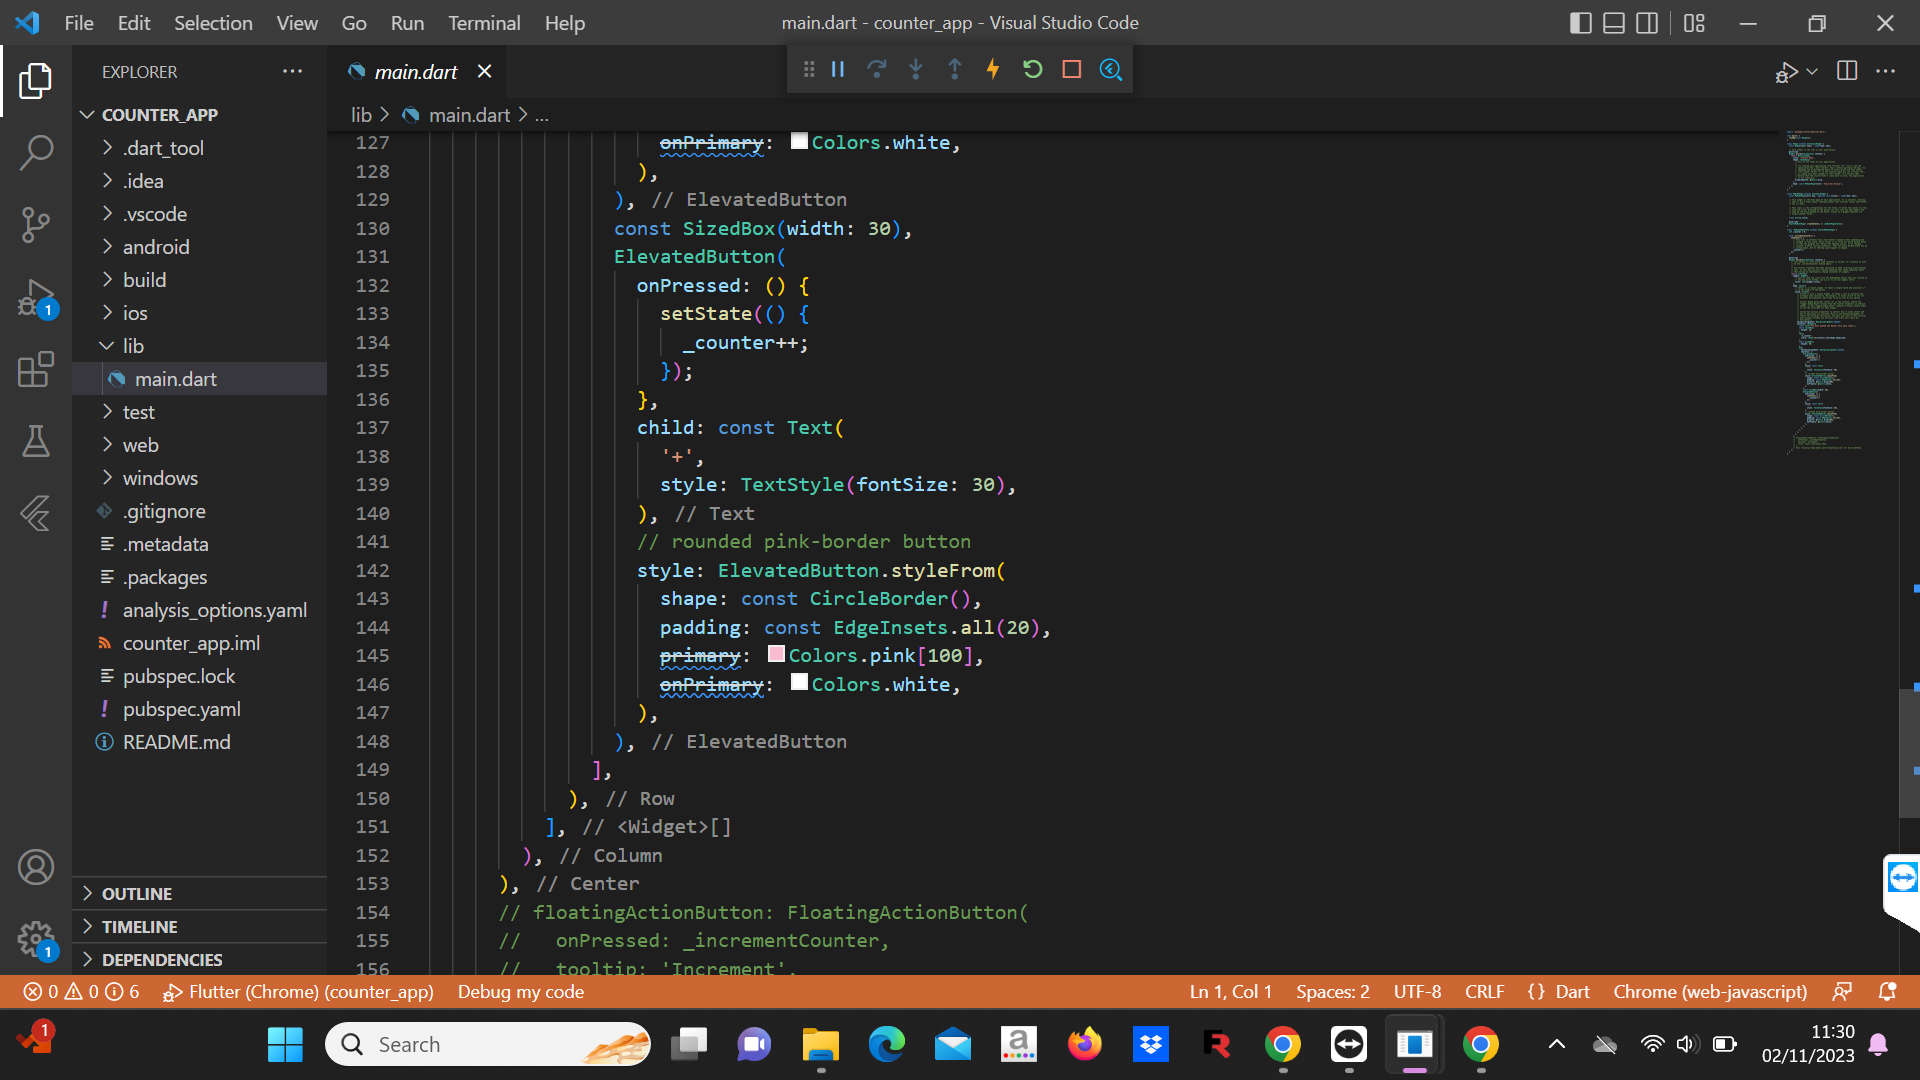The image size is (1920, 1080).
Task: Open the Source Control view
Action: coord(36,225)
